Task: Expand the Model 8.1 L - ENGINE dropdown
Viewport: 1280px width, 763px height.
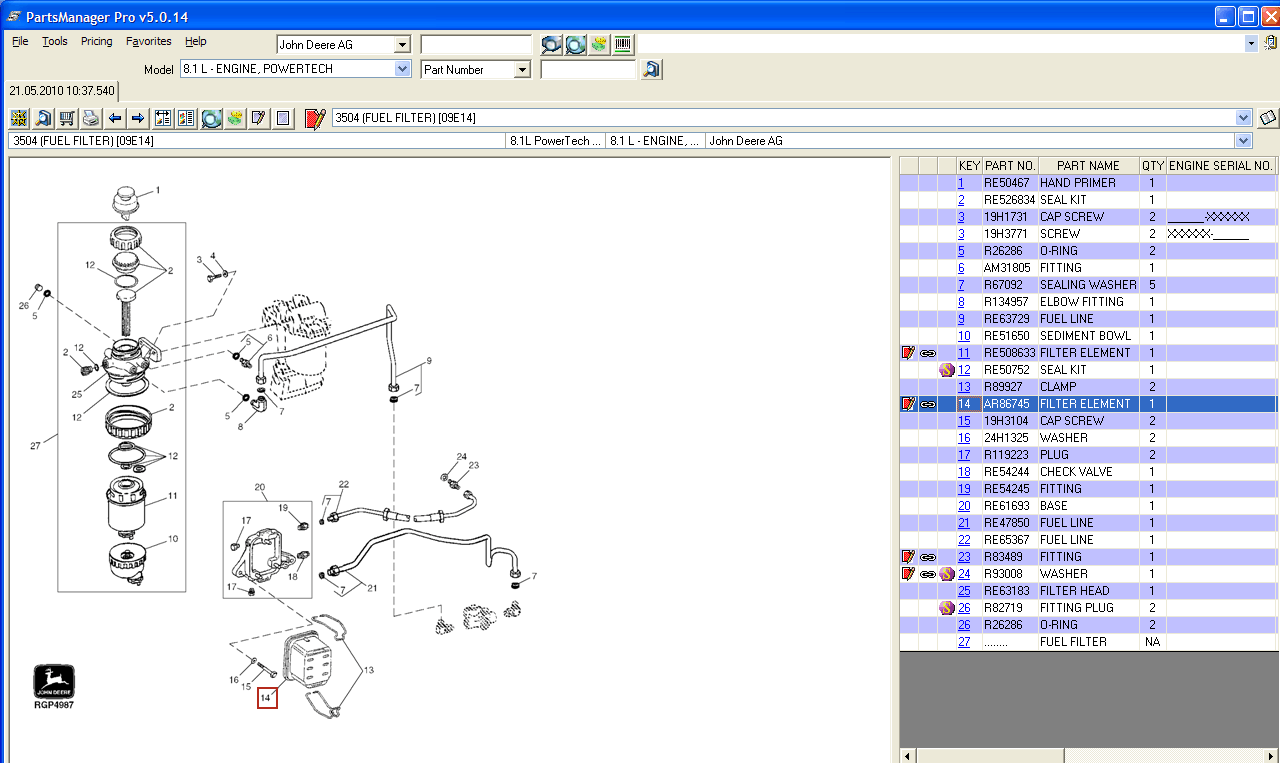Action: (x=402, y=69)
